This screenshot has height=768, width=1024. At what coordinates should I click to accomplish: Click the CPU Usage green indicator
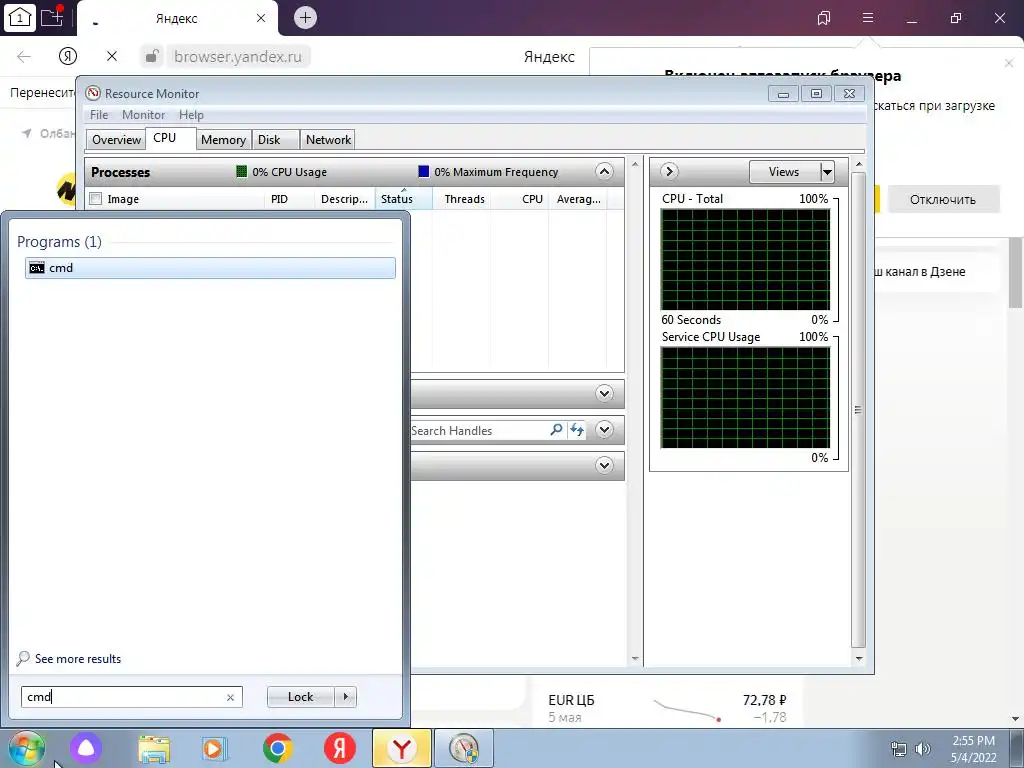coord(242,172)
